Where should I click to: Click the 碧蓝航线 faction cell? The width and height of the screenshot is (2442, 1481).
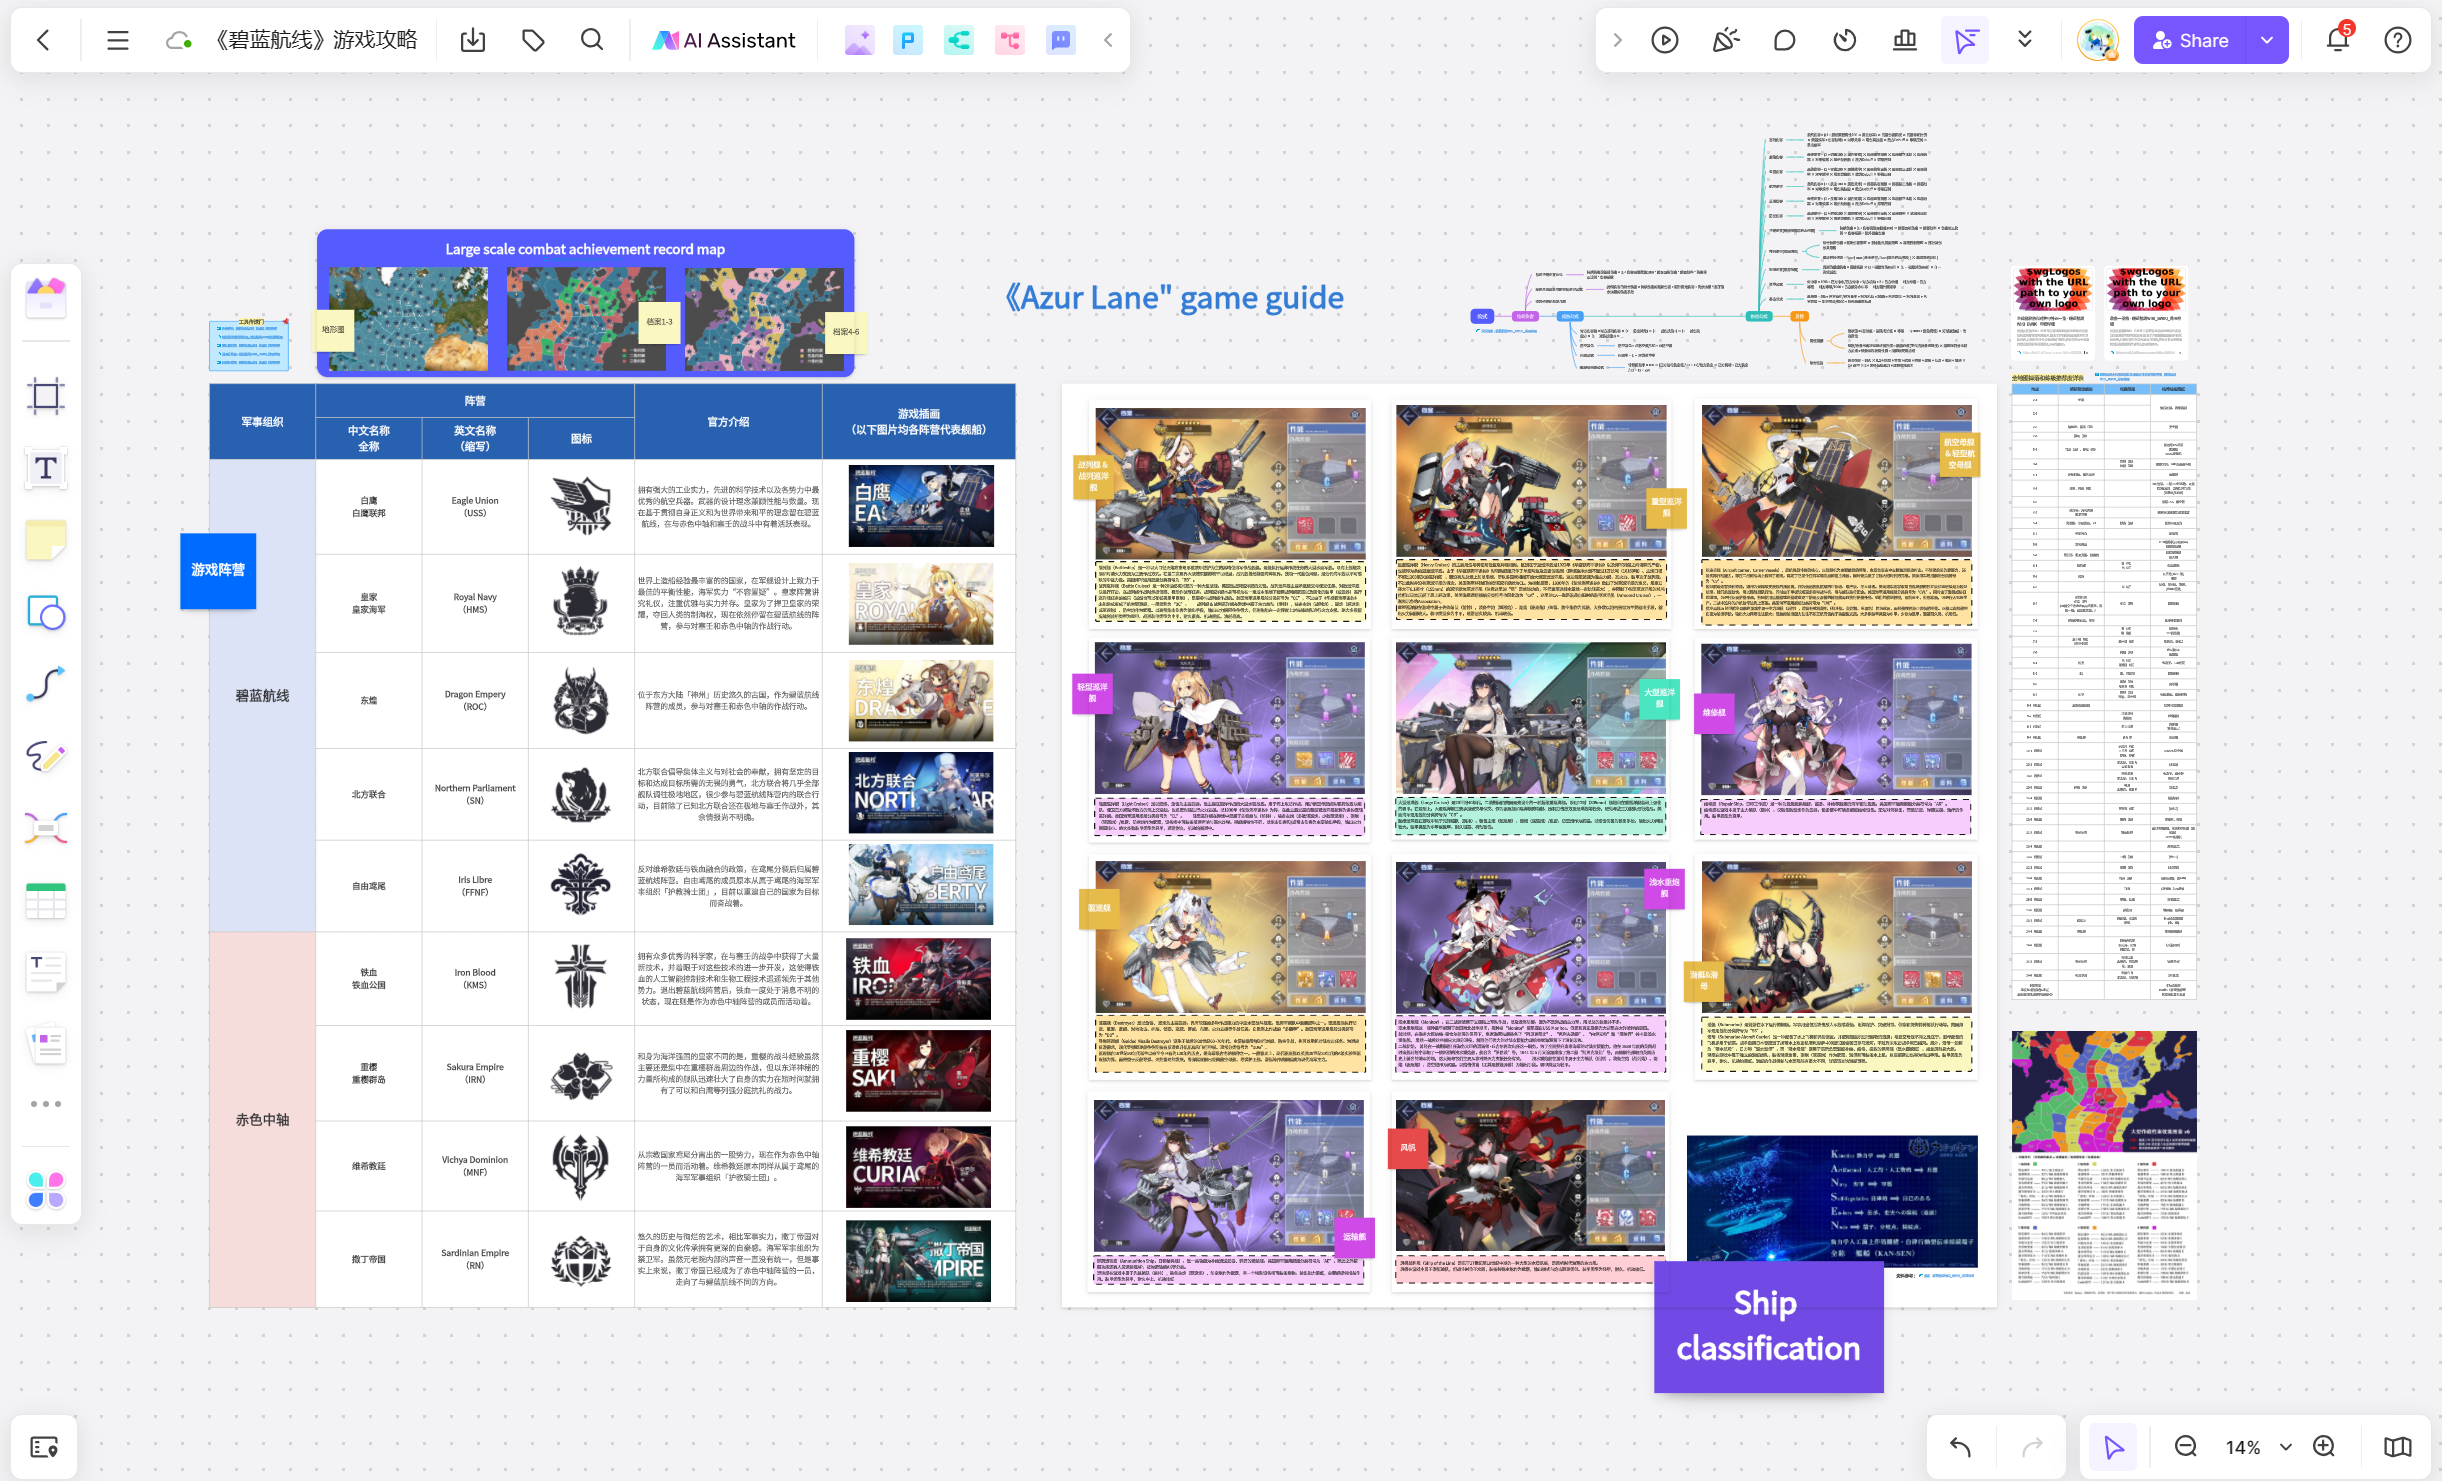[262, 696]
